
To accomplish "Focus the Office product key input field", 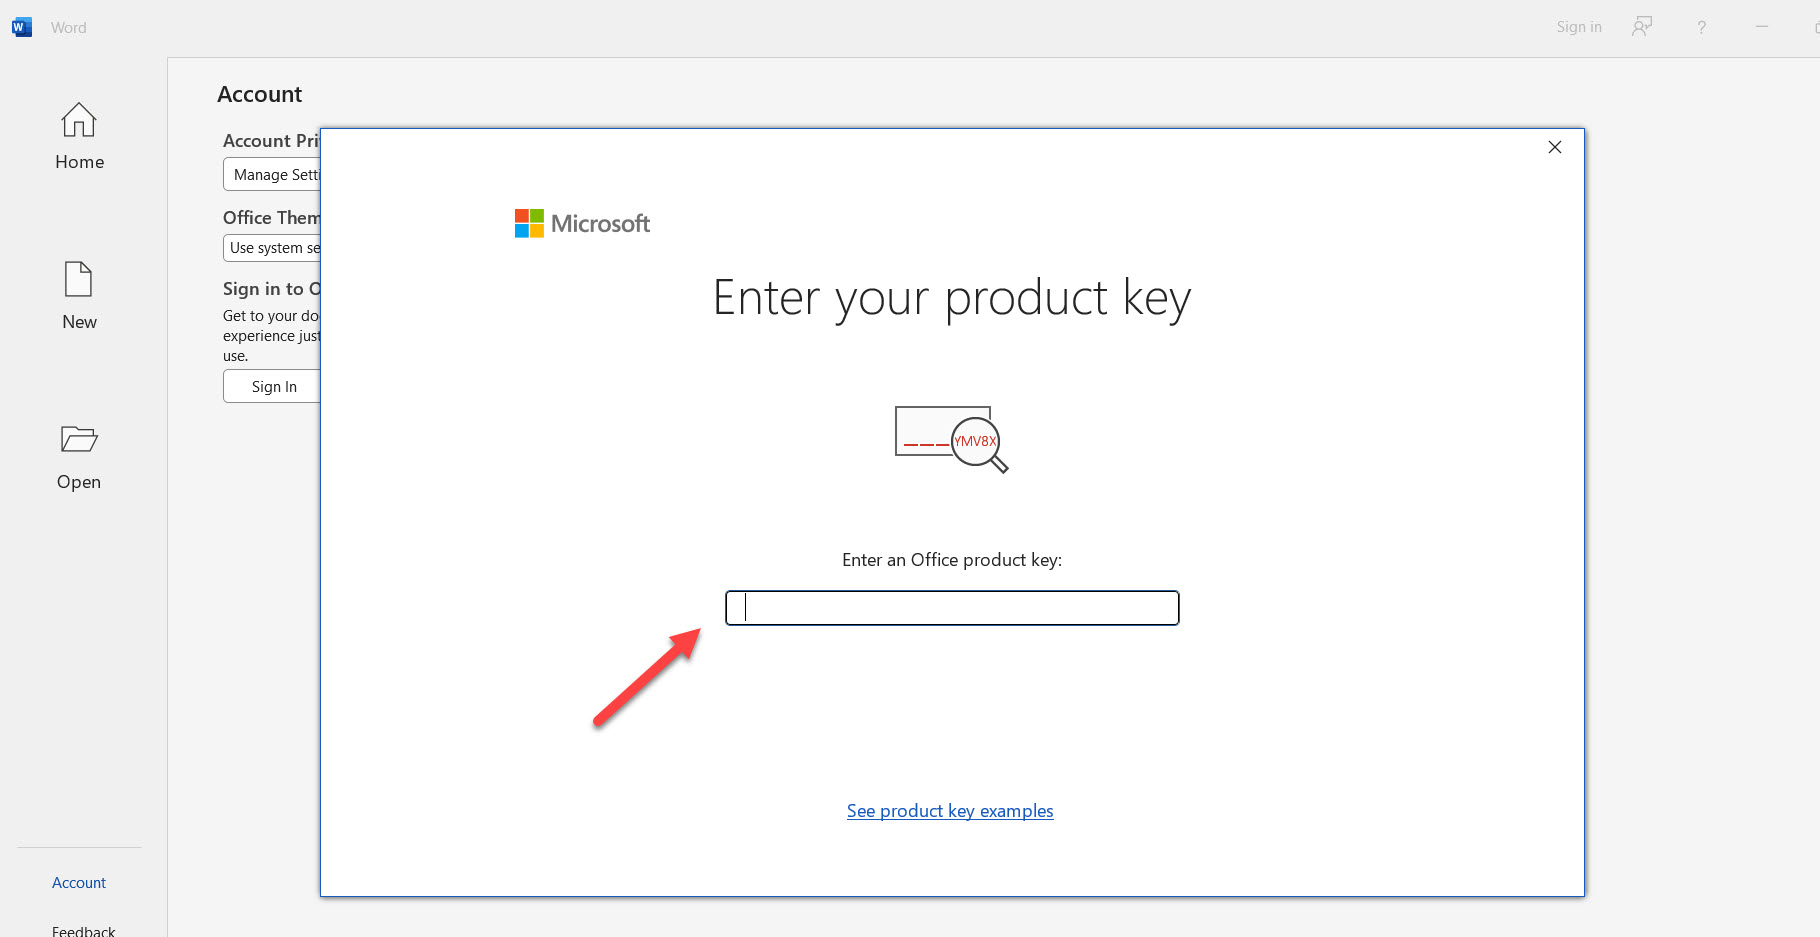I will [952, 608].
